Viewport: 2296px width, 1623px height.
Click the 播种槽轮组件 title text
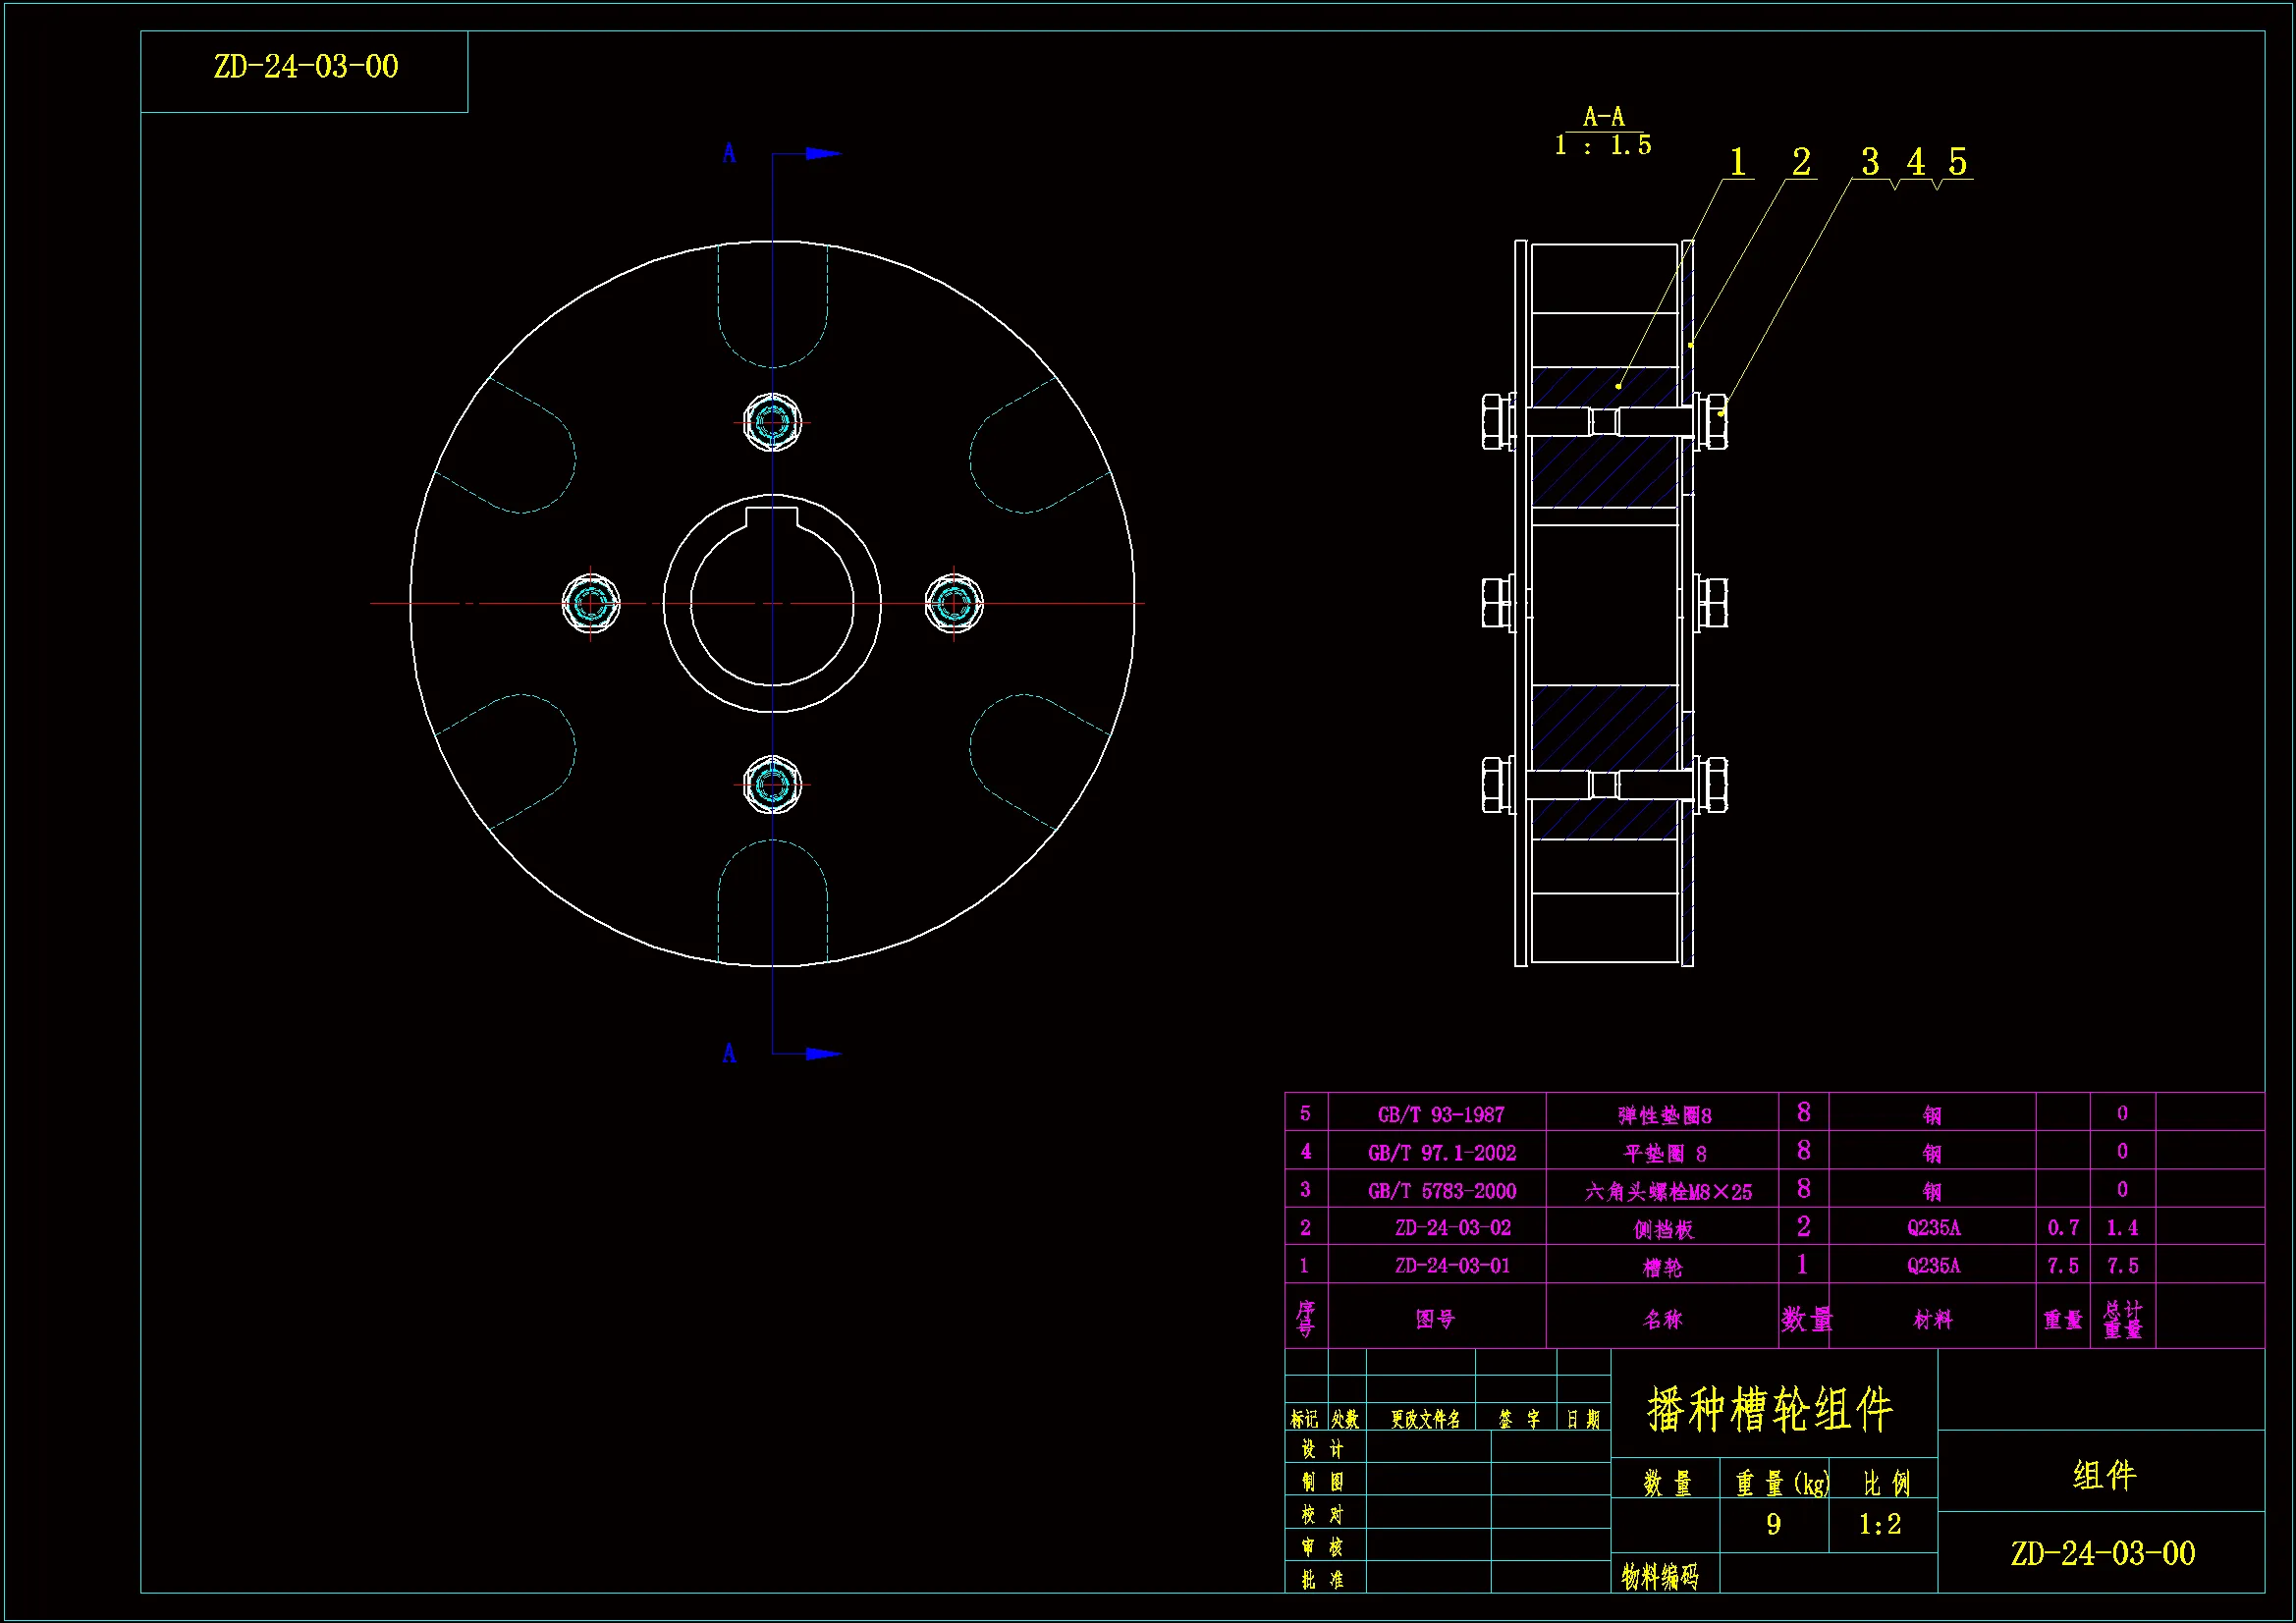(1770, 1410)
